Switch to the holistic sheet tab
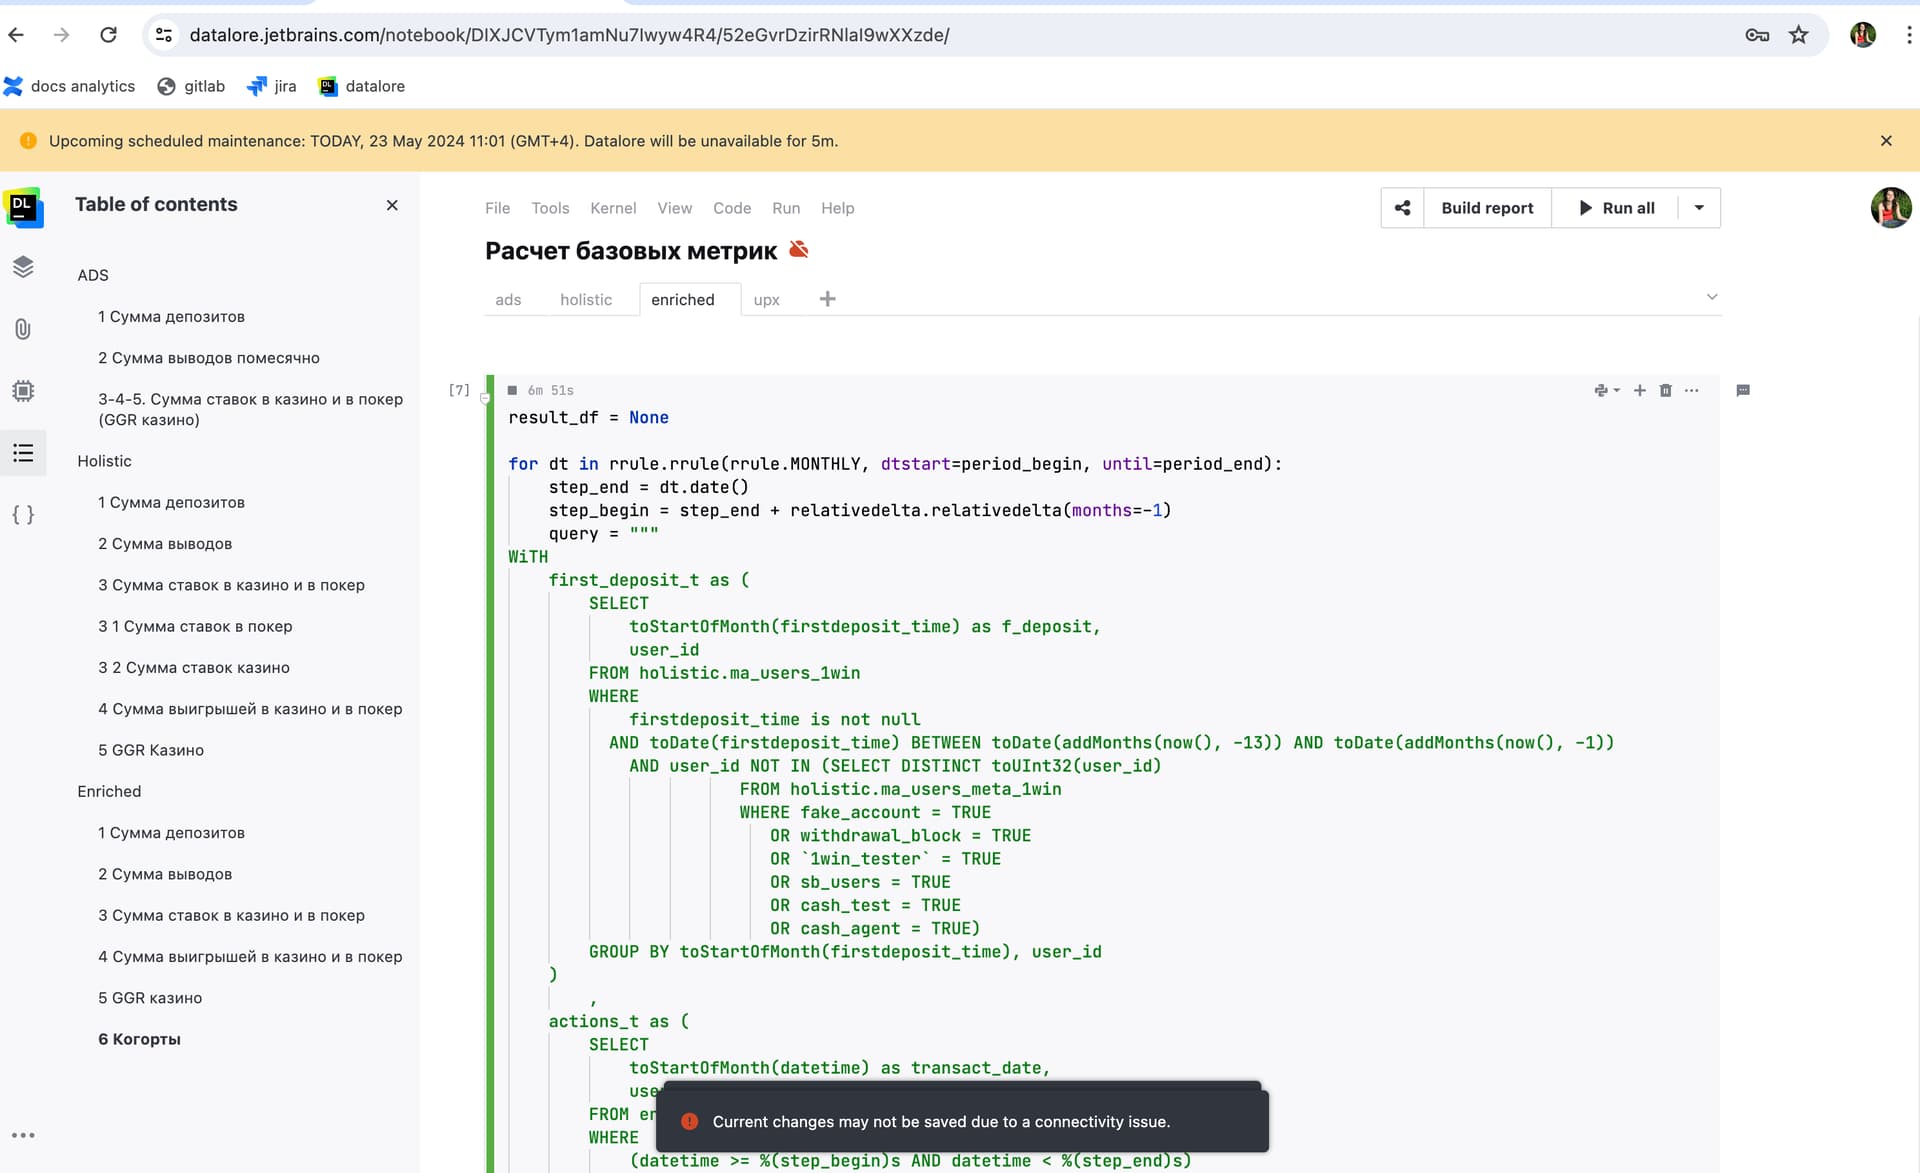The width and height of the screenshot is (1920, 1173). coord(586,300)
